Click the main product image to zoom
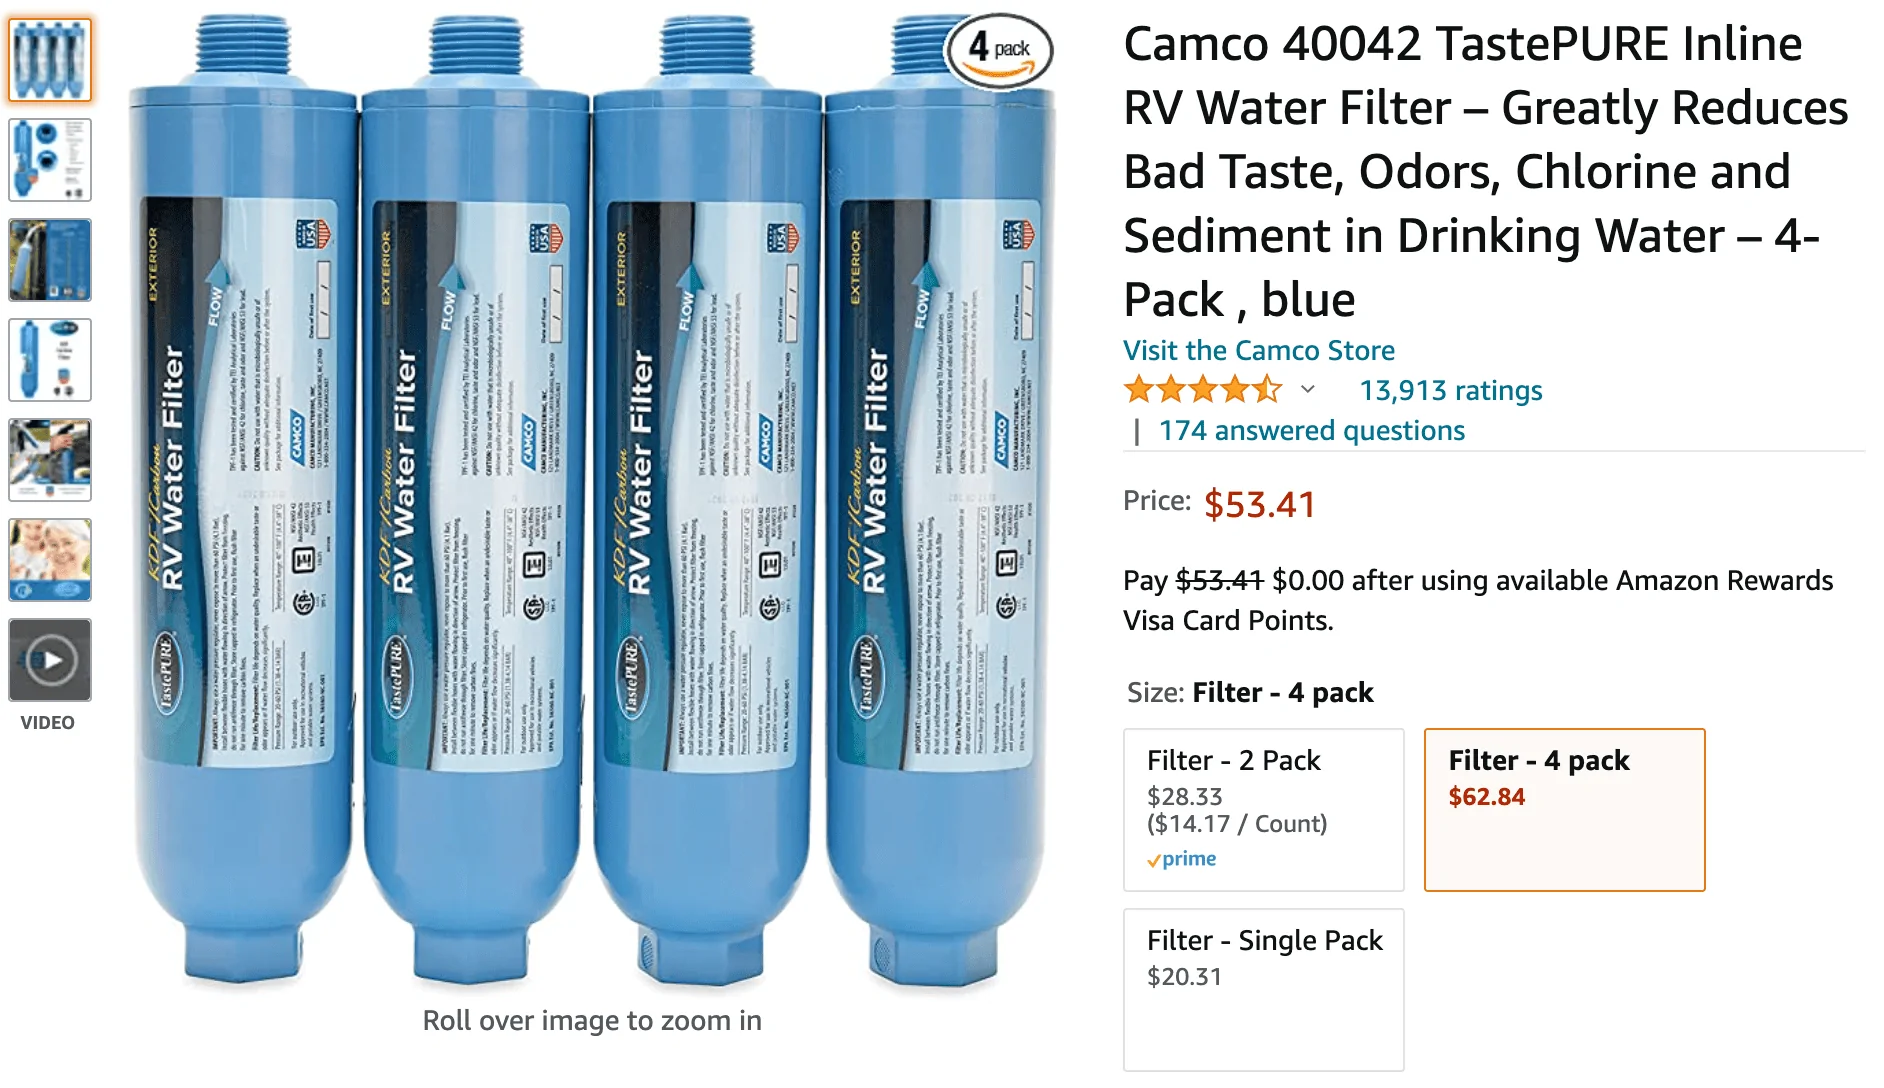 [x=592, y=500]
